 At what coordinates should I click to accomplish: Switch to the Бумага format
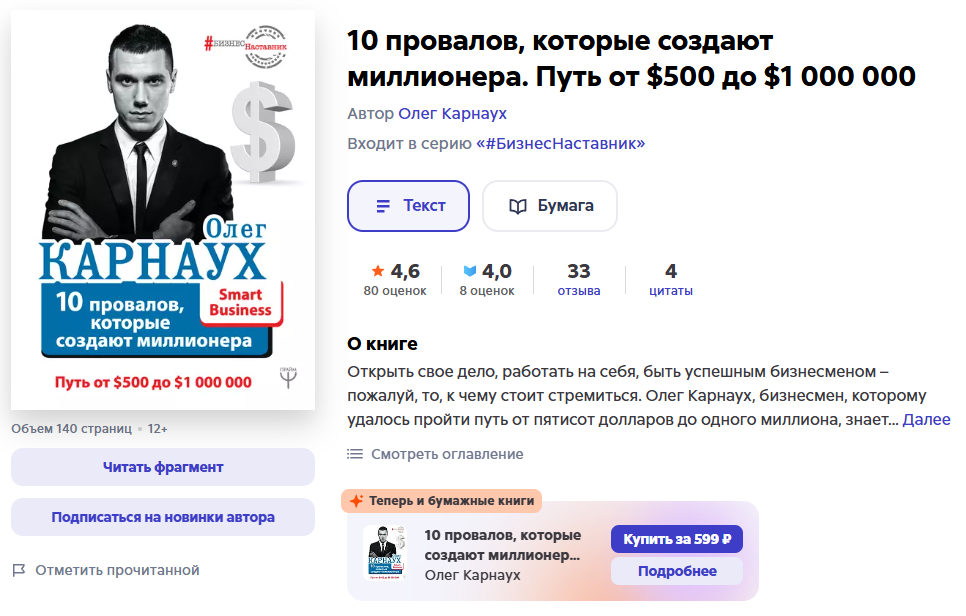550,206
